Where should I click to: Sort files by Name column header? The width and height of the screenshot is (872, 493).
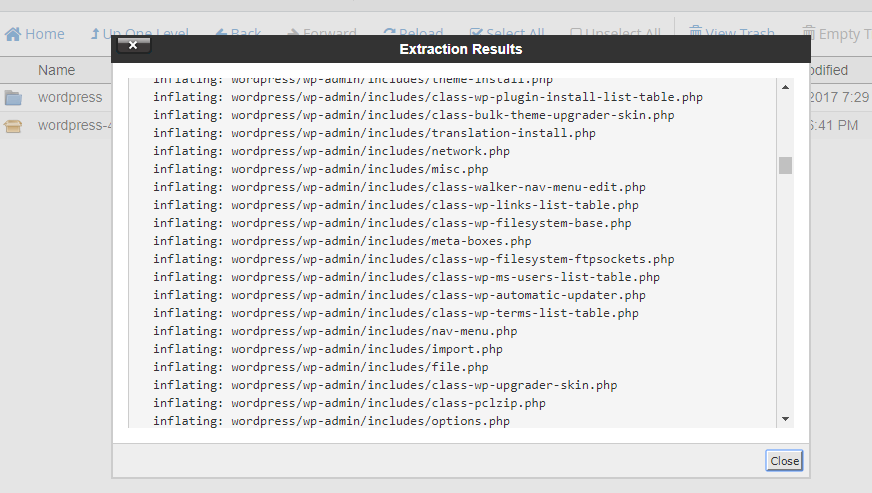tap(57, 70)
